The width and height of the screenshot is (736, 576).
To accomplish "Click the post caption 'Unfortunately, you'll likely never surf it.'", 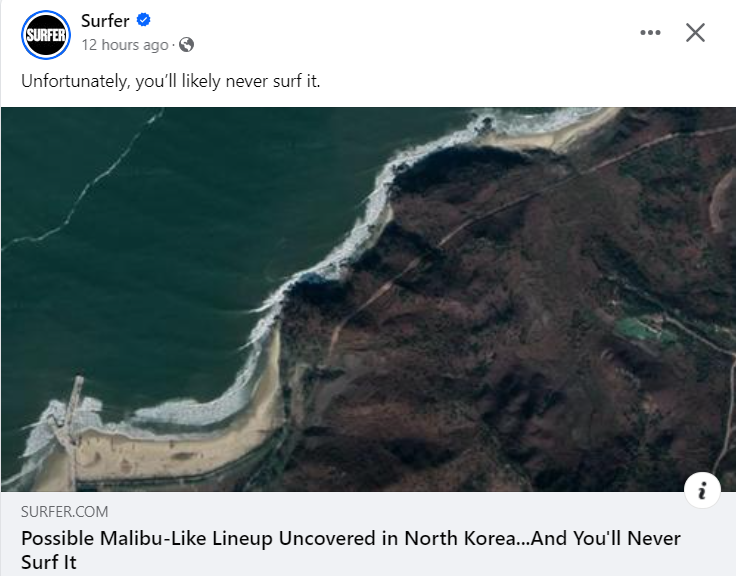I will click(x=170, y=81).
